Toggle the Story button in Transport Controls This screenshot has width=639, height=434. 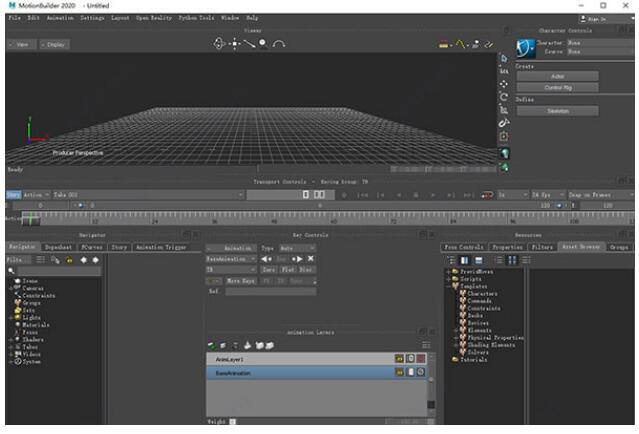click(13, 195)
